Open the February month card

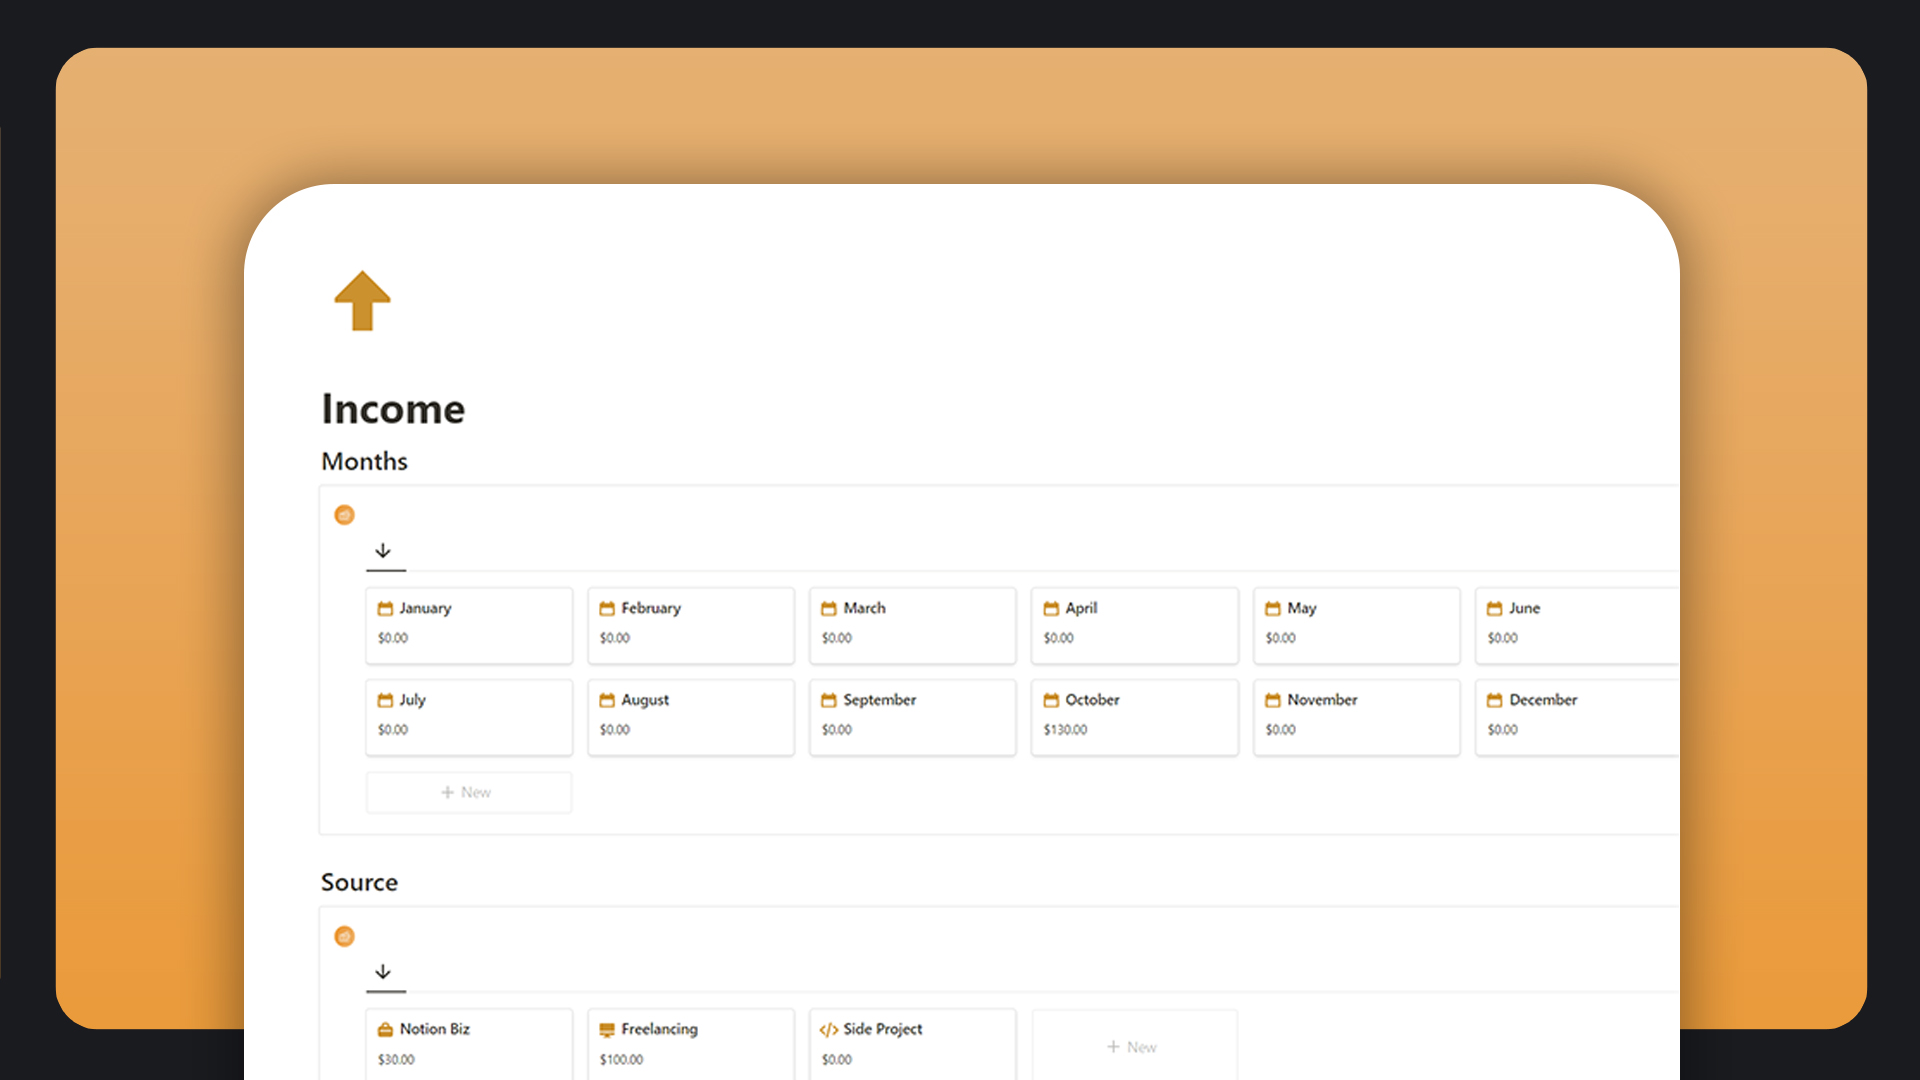point(690,625)
